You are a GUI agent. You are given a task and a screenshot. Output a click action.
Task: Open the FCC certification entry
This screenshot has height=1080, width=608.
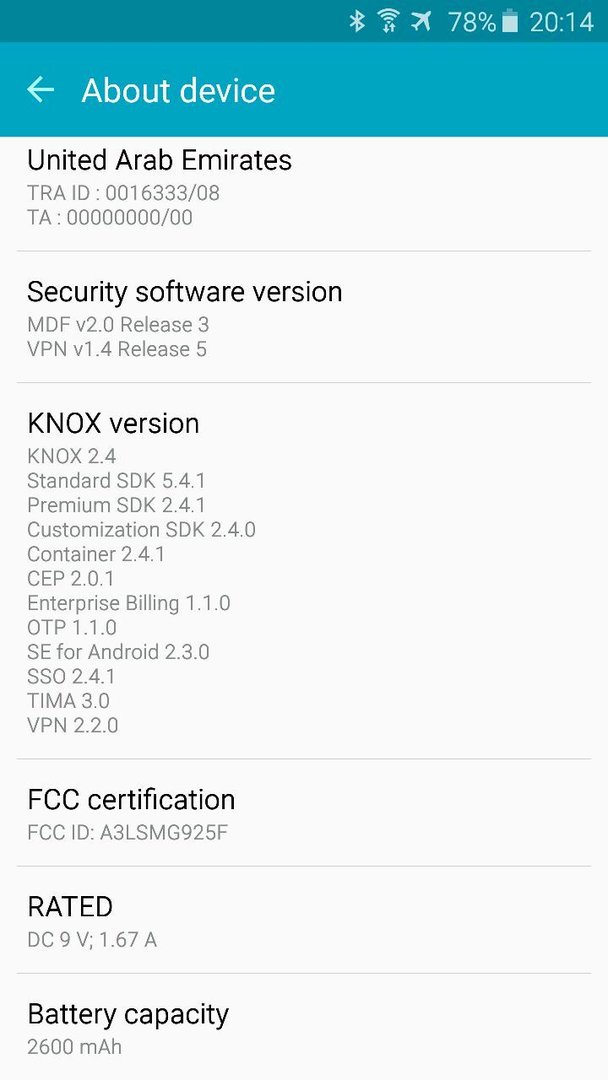click(304, 813)
